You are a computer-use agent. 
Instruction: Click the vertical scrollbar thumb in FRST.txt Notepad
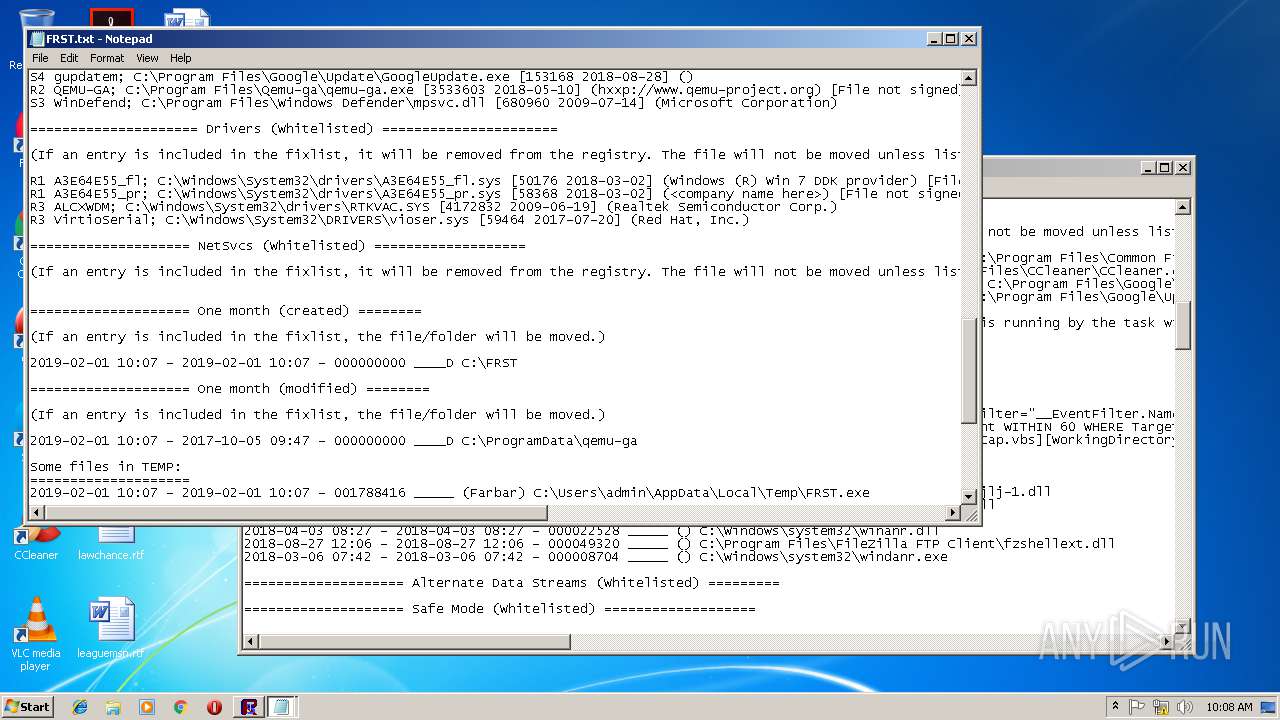pos(968,370)
